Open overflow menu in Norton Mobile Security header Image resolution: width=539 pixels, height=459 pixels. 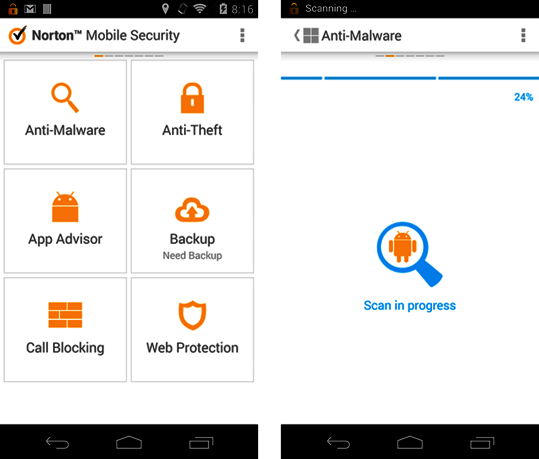[242, 35]
